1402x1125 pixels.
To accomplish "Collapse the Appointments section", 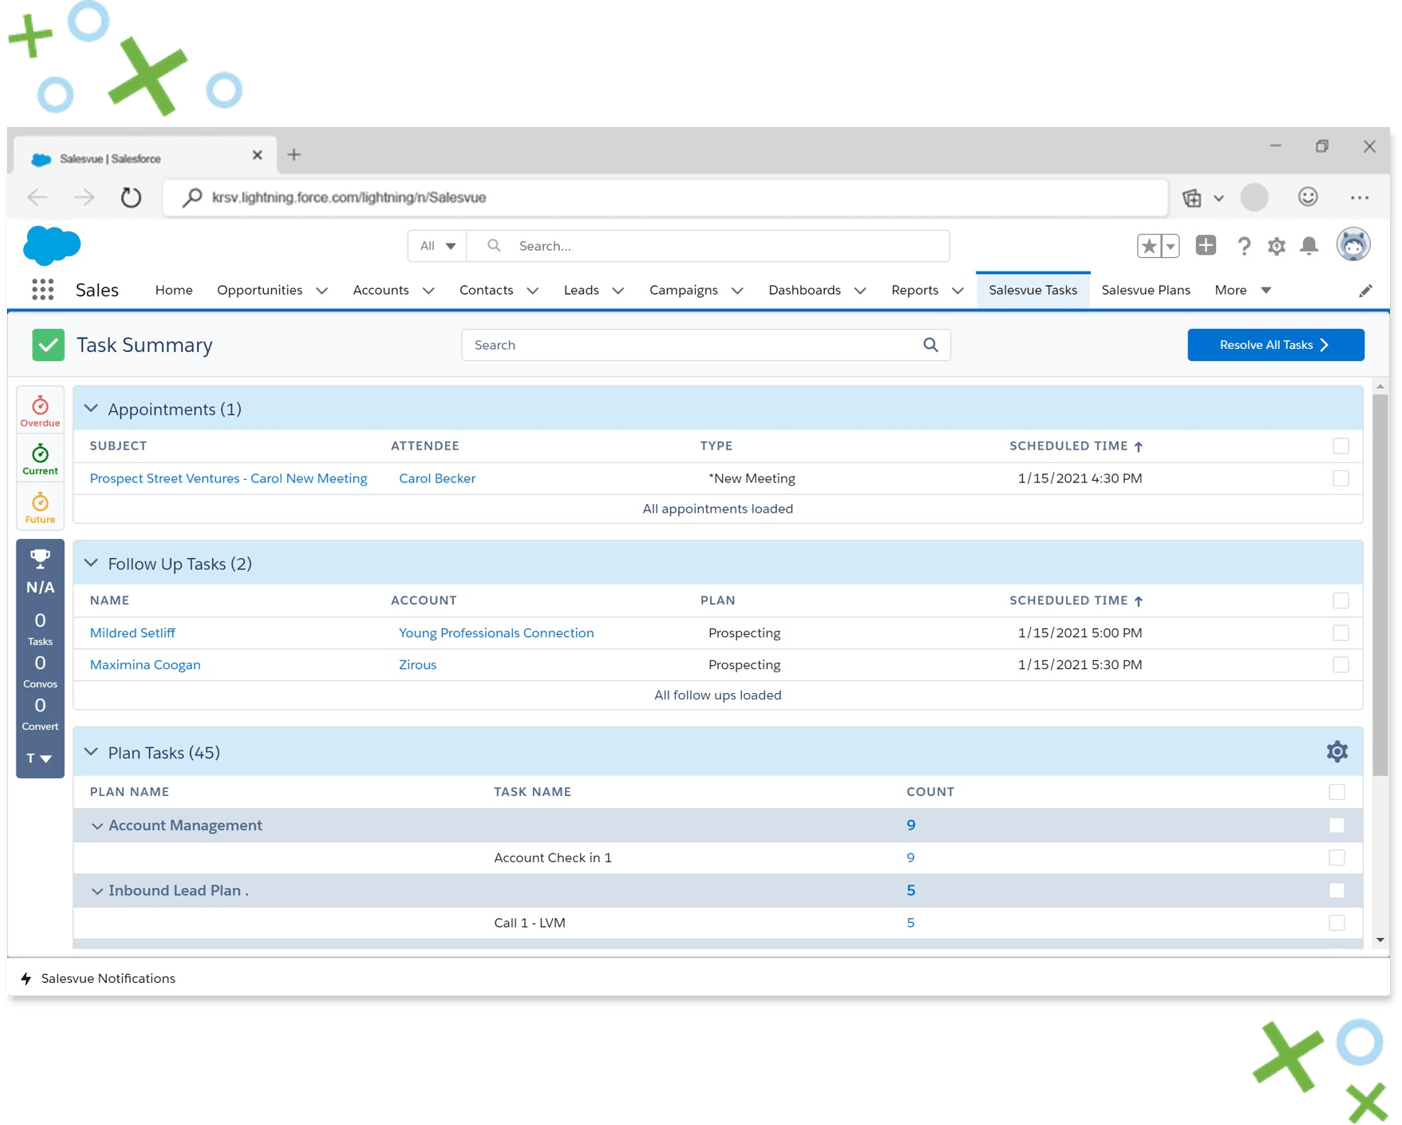I will click(91, 409).
